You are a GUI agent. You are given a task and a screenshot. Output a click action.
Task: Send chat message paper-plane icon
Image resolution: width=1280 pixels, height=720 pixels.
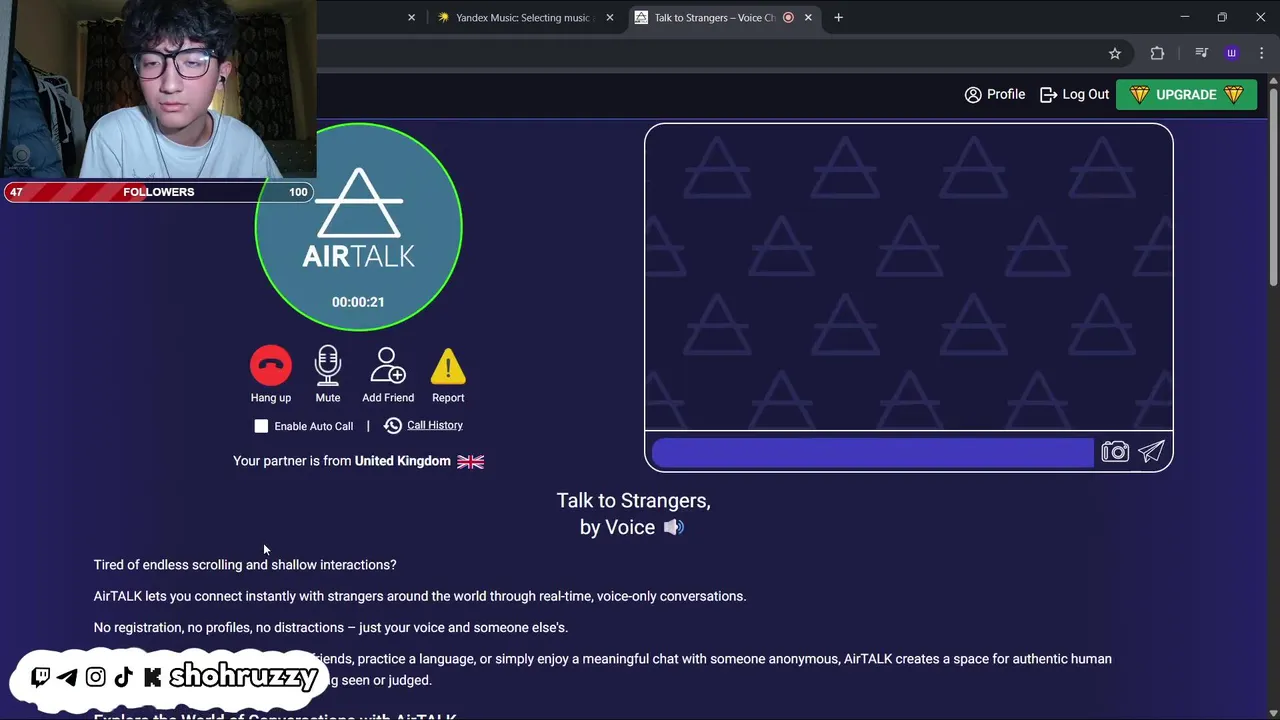tap(1152, 452)
